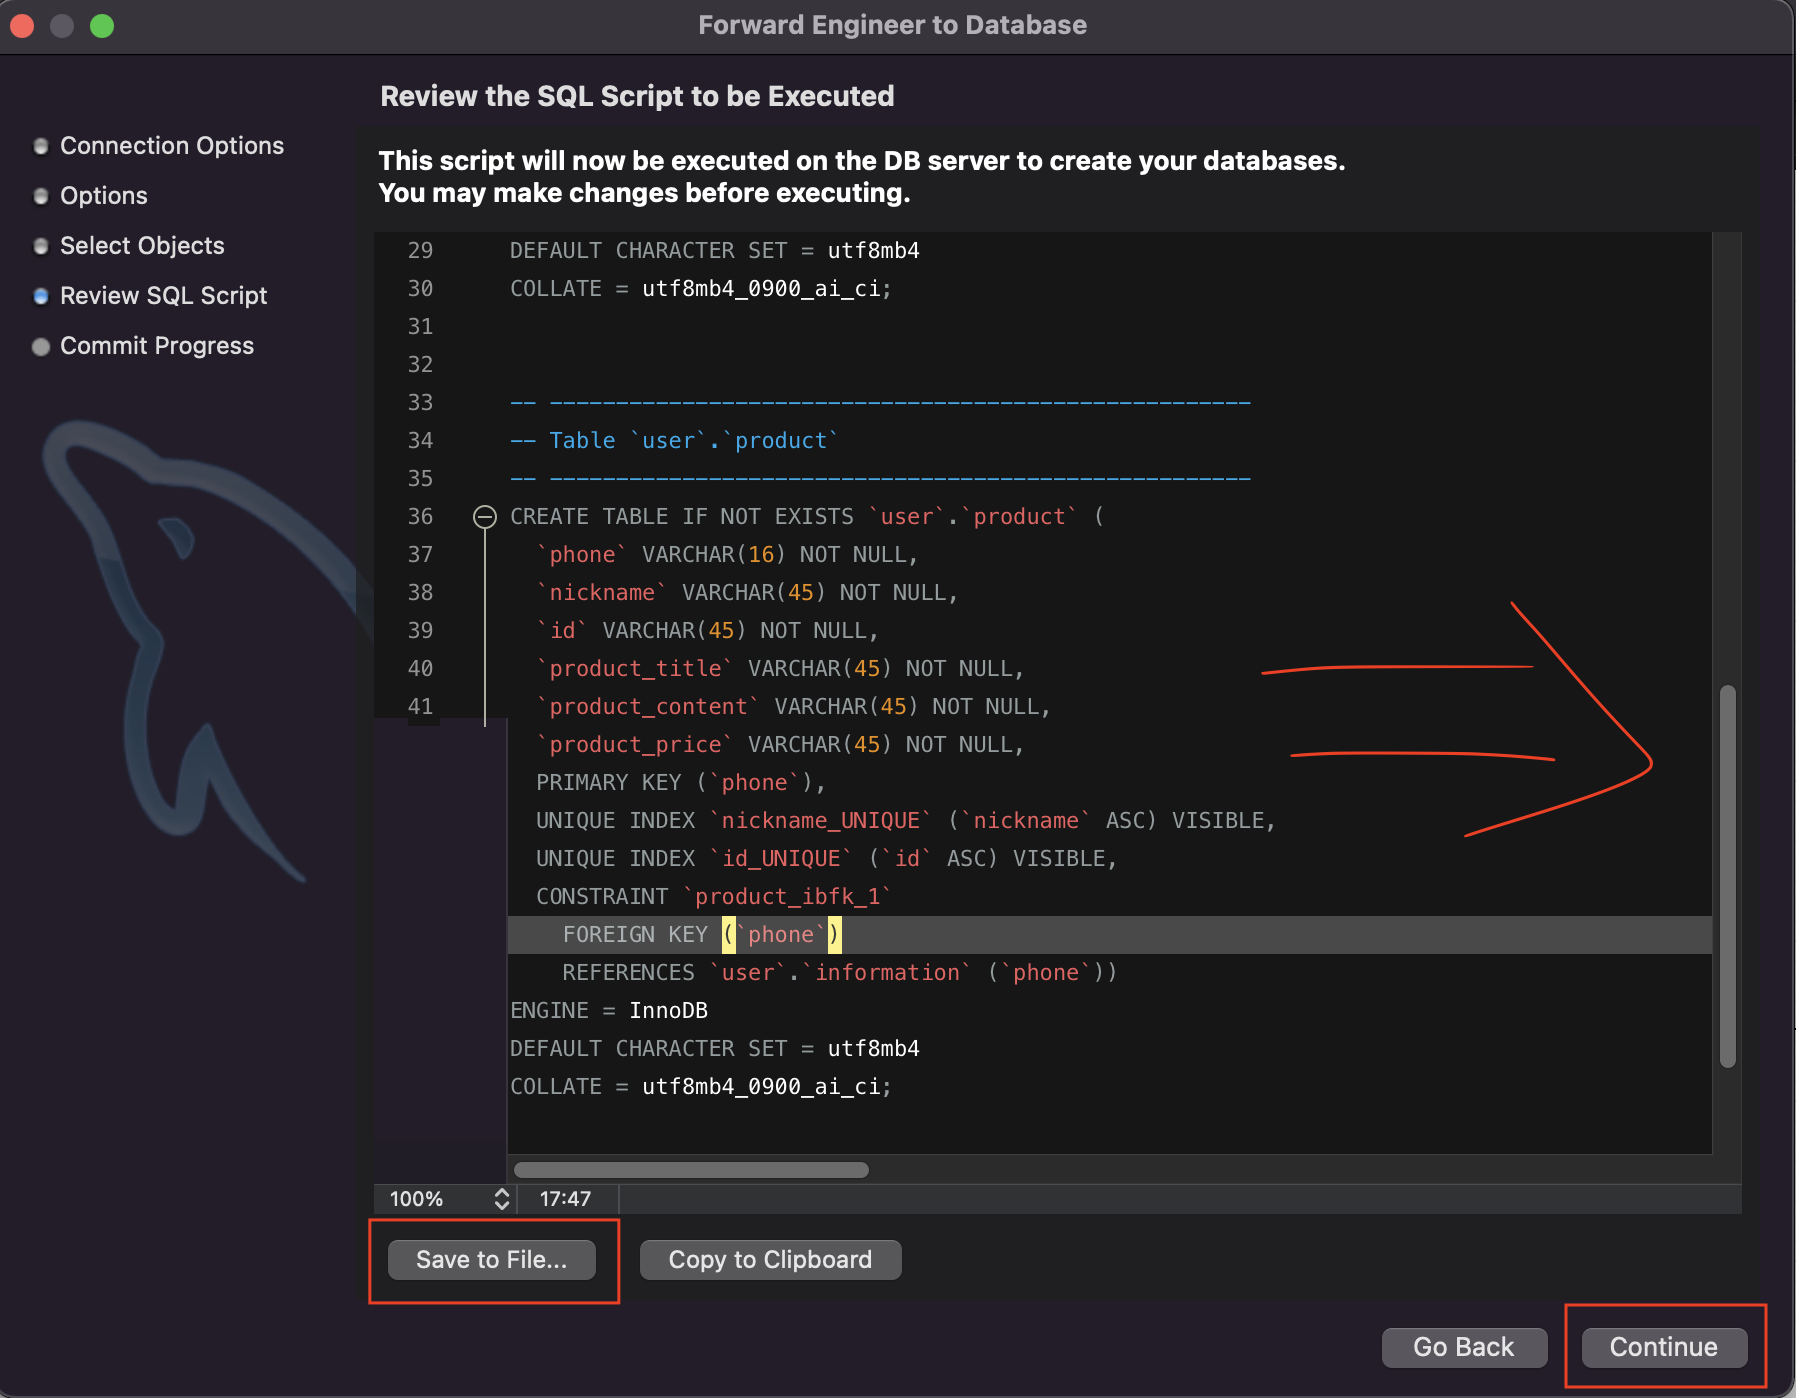Click `nickname_UNIQUE` index name

820,821
